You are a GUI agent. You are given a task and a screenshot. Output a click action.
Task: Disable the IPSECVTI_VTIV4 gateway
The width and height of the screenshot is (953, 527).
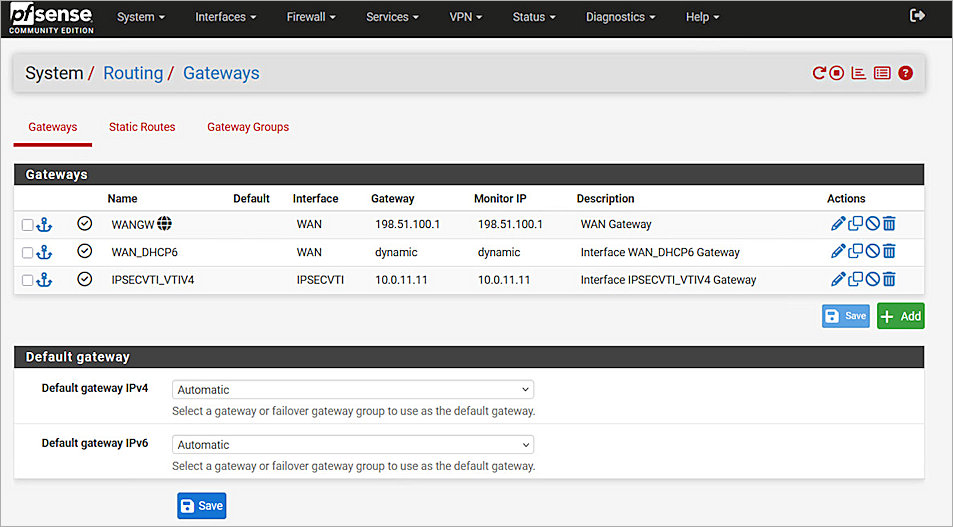[872, 279]
